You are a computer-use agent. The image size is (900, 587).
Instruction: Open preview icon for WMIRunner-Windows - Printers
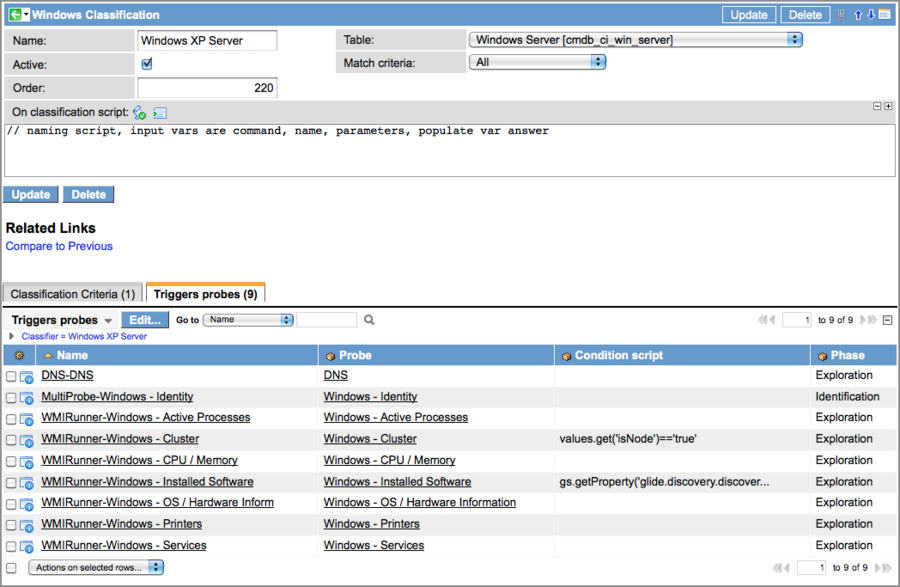coord(26,526)
